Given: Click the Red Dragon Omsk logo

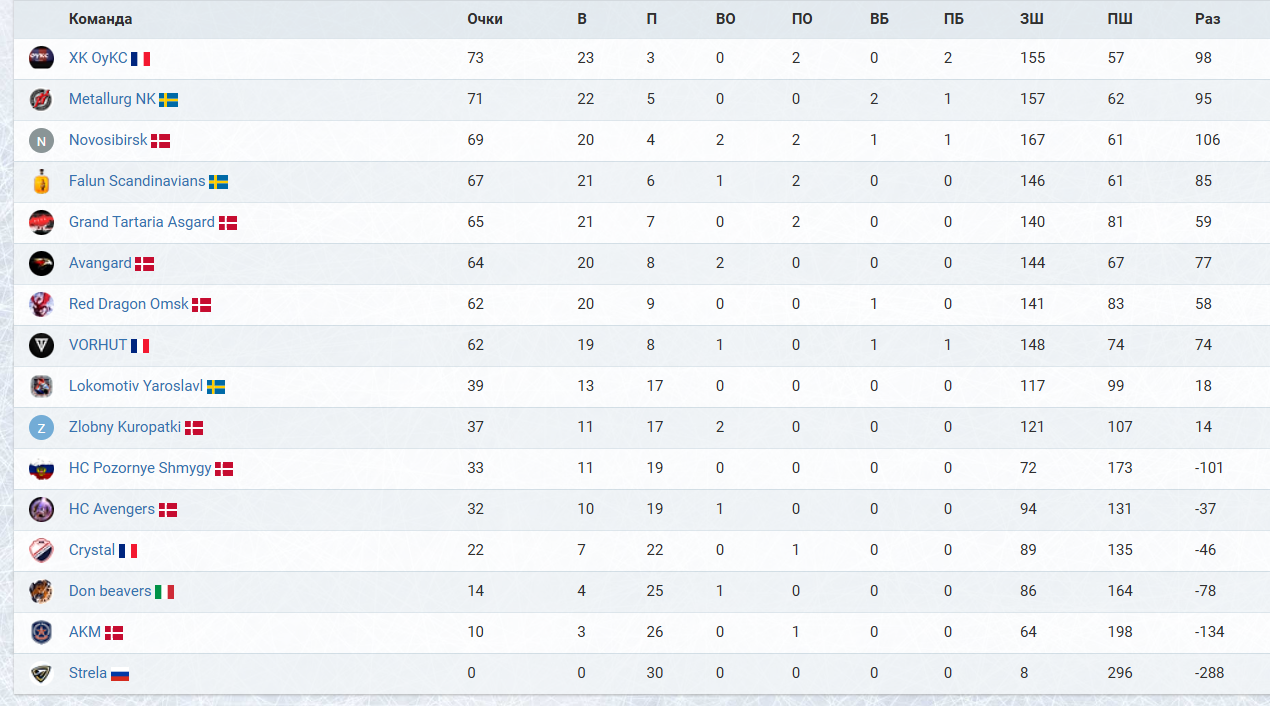Looking at the screenshot, I should 41,304.
